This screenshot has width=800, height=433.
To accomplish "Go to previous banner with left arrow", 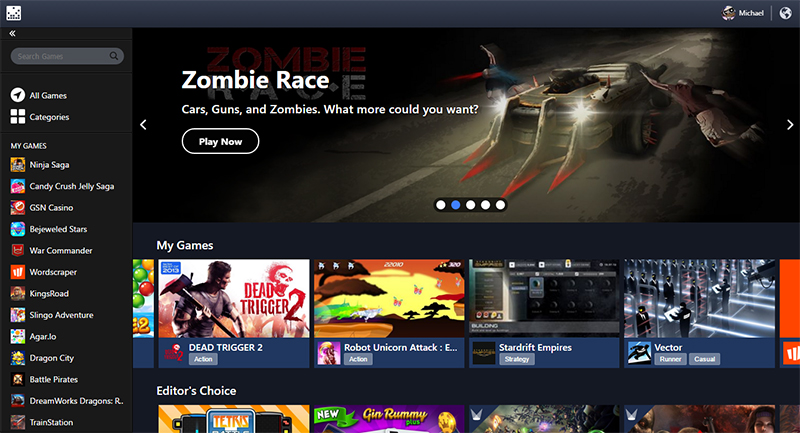I will point(143,124).
